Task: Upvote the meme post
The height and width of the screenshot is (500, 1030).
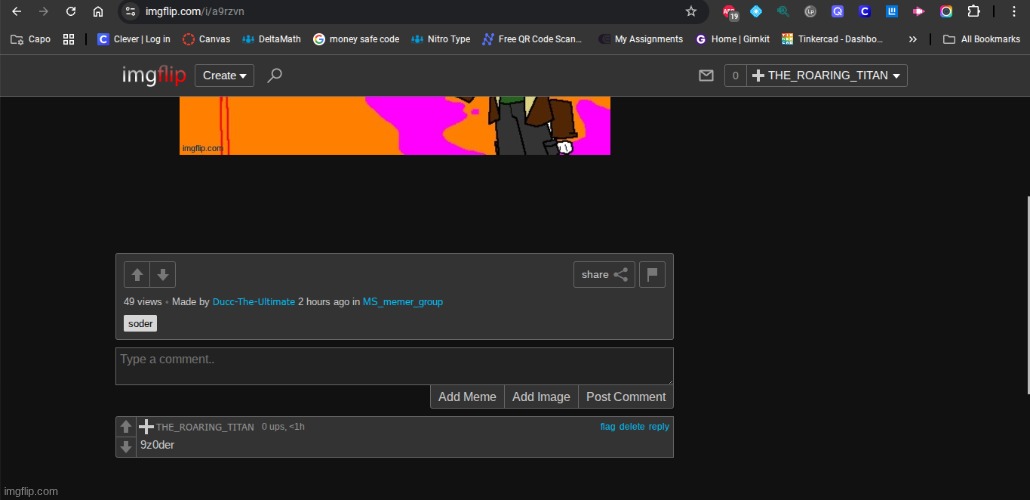Action: tap(137, 274)
